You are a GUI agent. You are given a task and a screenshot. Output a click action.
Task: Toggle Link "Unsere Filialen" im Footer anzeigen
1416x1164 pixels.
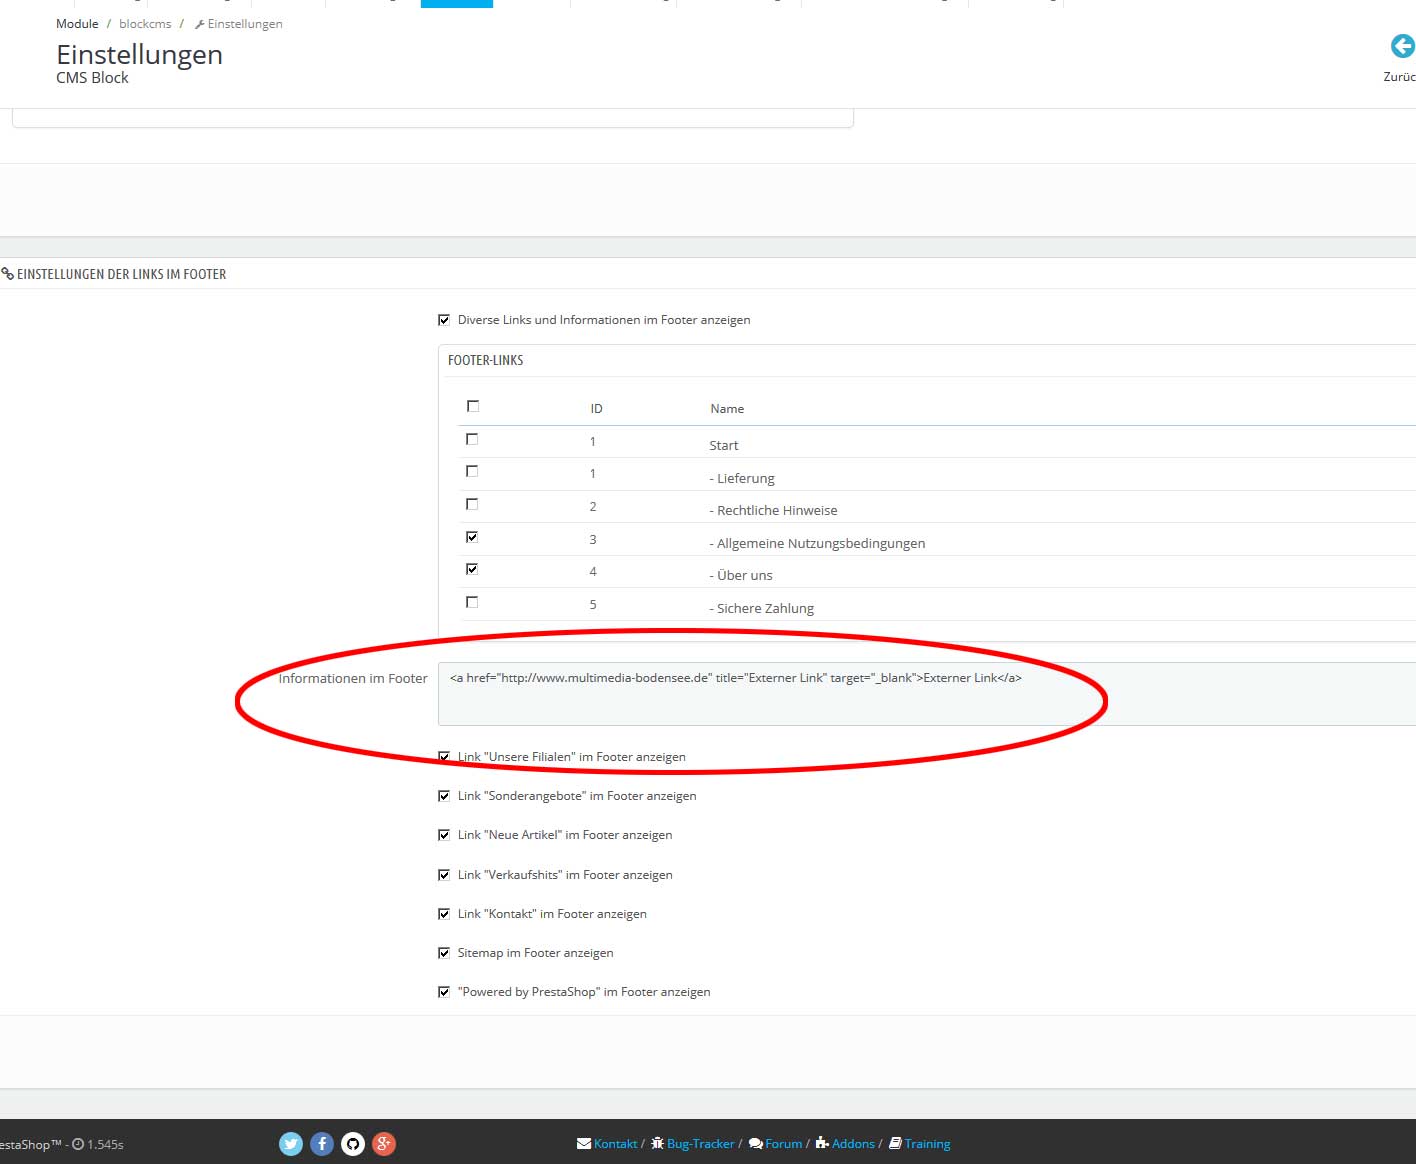pos(444,757)
